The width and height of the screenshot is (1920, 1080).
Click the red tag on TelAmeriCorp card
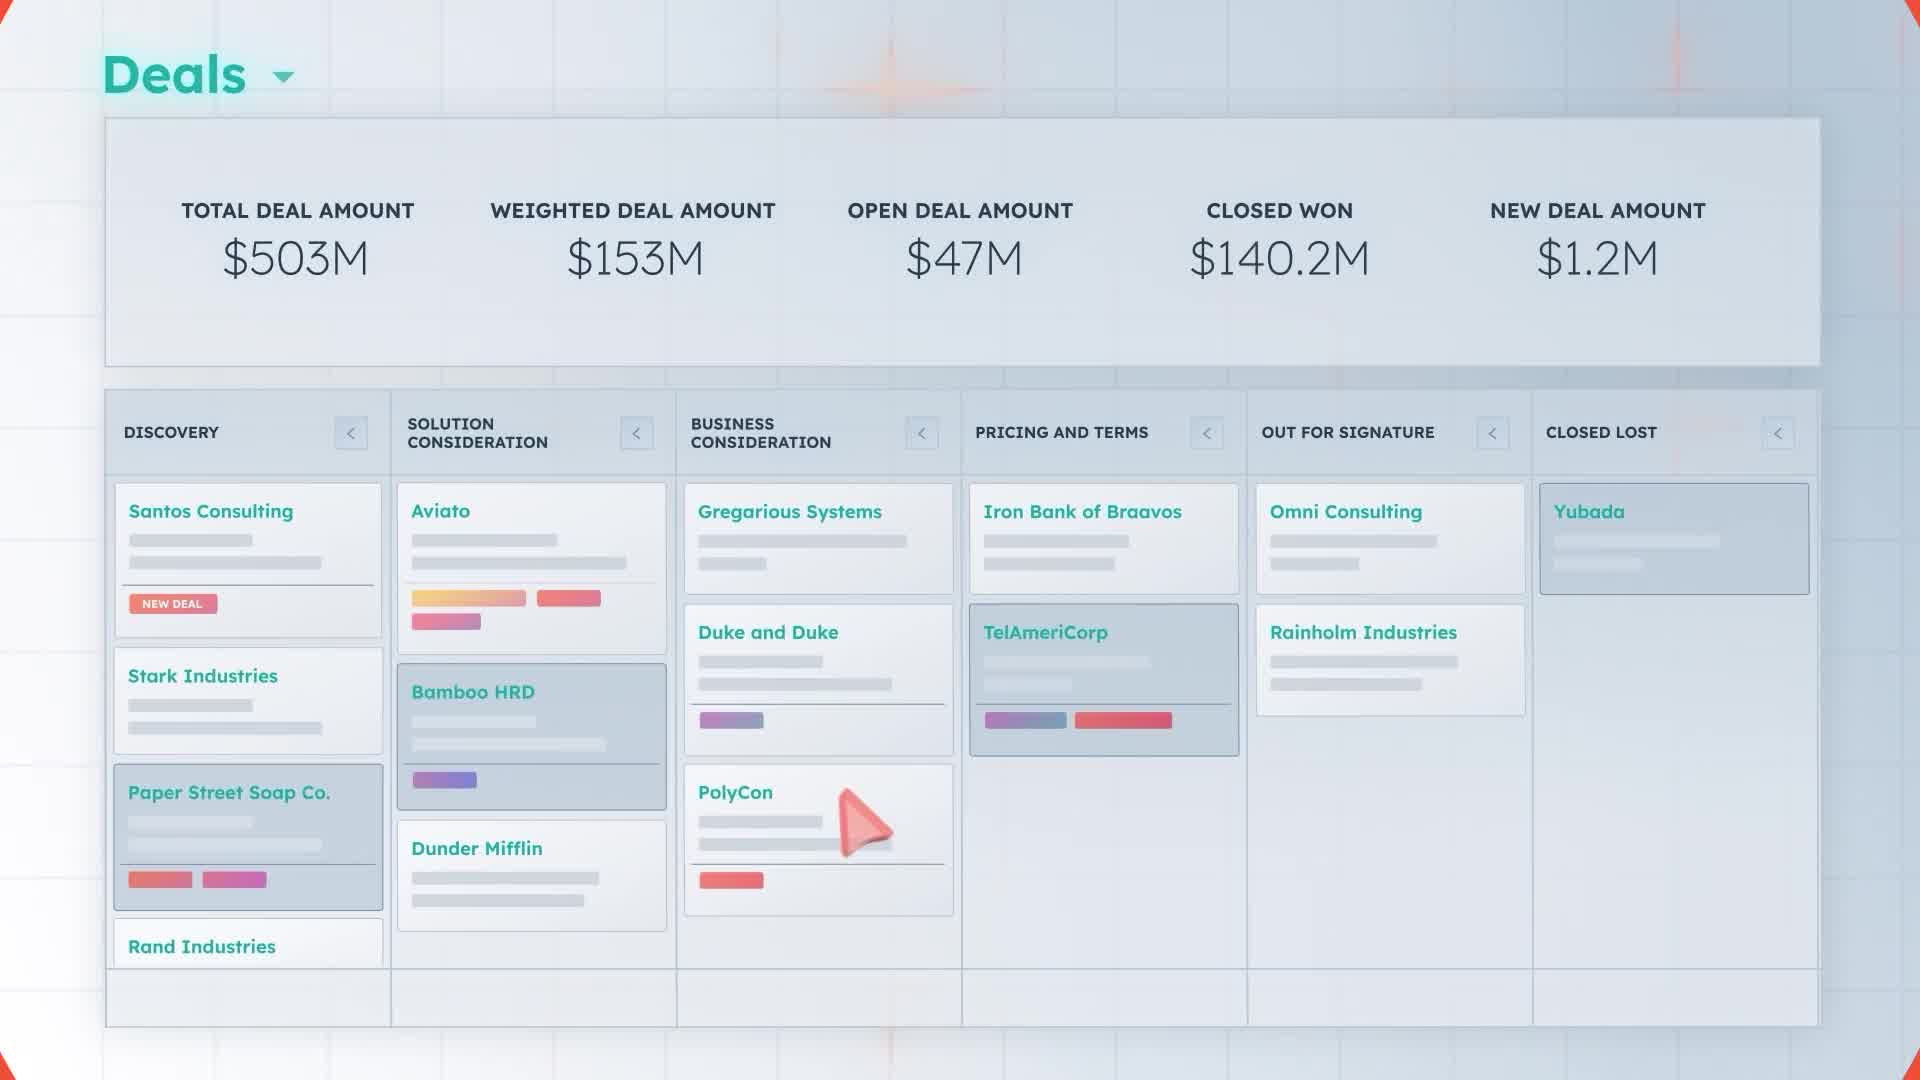tap(1123, 721)
